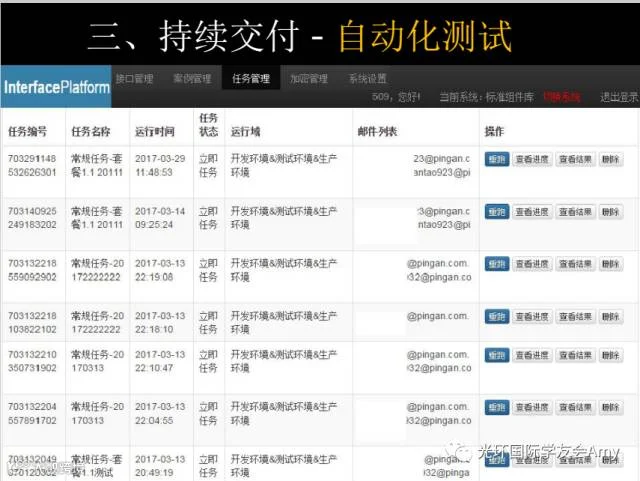Viewport: 640px width, 481px height.
Task: Click 删除 for the 22:04:55 task
Action: (611, 408)
